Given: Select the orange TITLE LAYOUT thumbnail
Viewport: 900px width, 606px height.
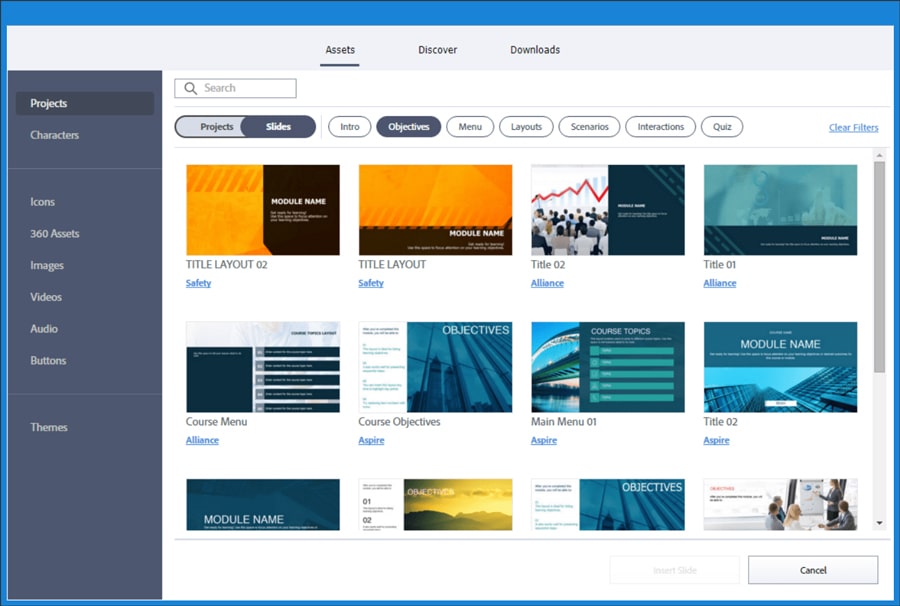Looking at the screenshot, I should [435, 210].
